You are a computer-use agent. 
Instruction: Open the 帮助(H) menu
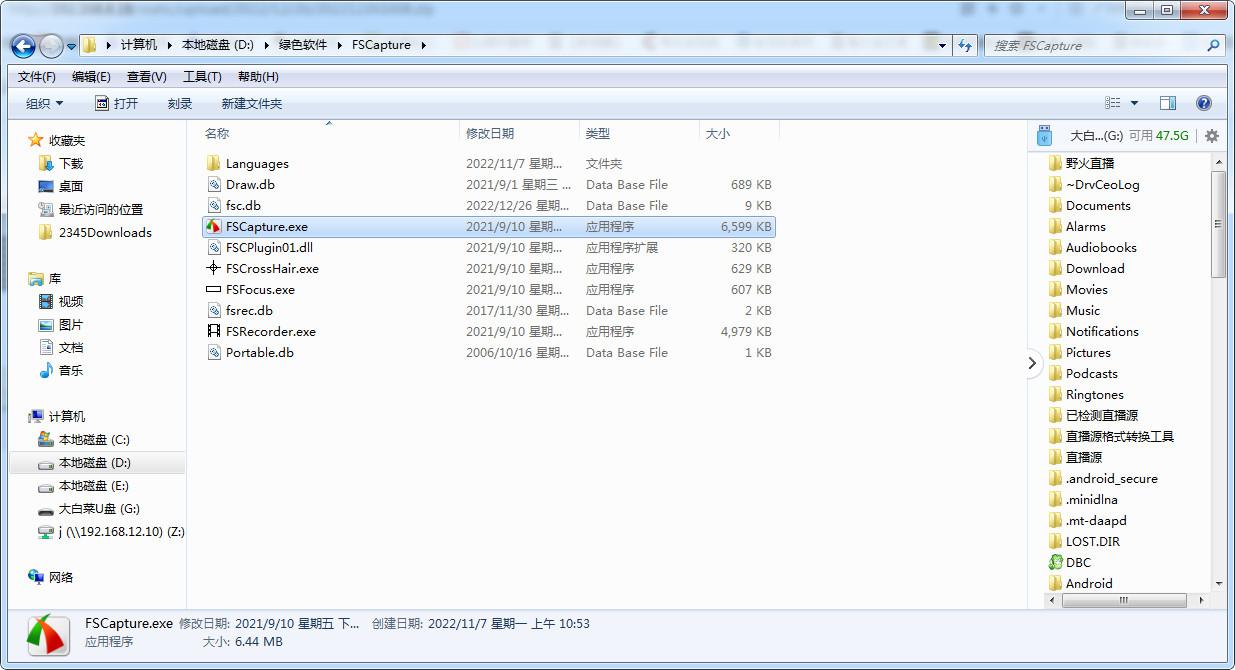[x=258, y=77]
